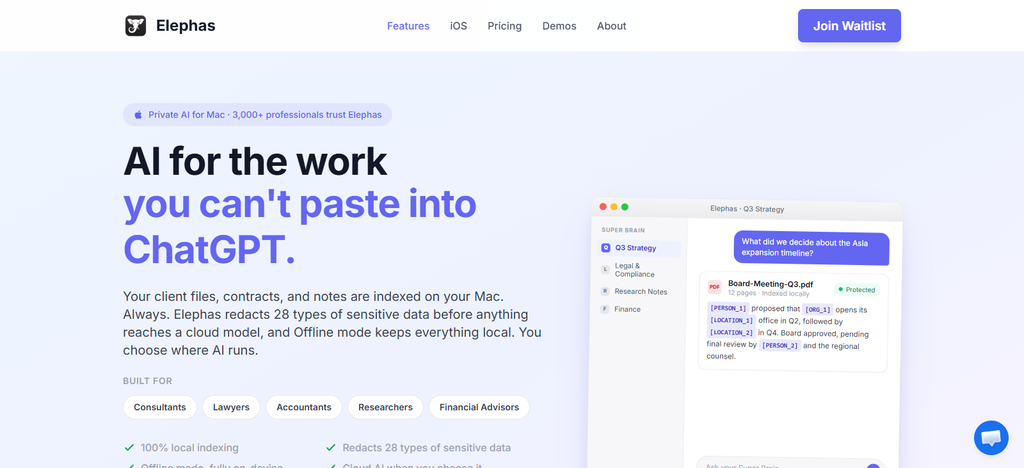This screenshot has height=468, width=1024.
Task: Click the green check beside 100% local indexing
Action: tap(129, 448)
